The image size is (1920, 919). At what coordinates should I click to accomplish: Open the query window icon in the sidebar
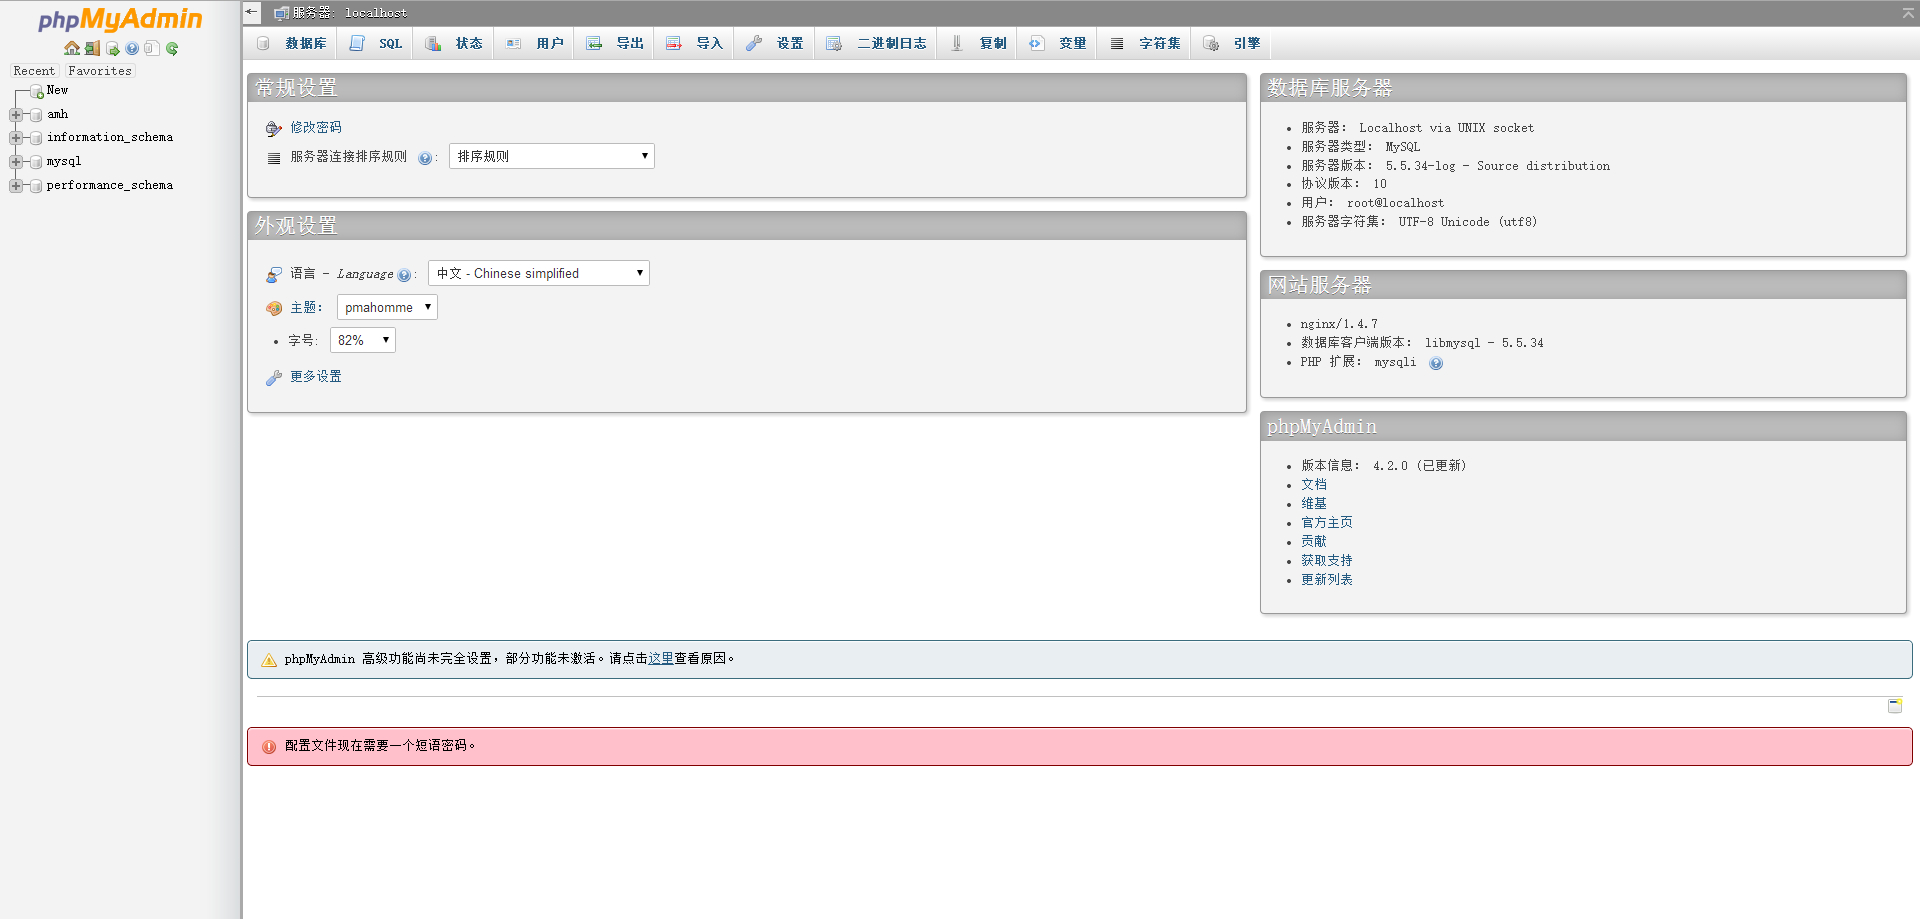(x=112, y=48)
